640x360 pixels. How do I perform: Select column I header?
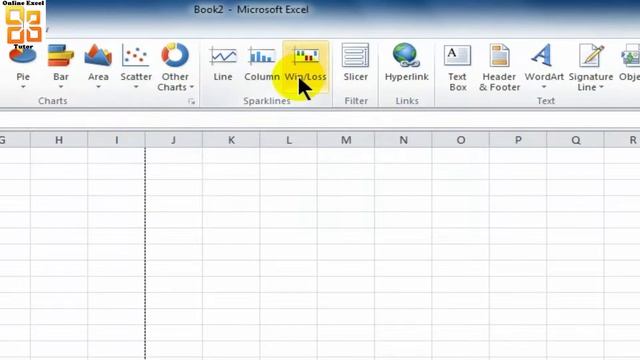116,140
